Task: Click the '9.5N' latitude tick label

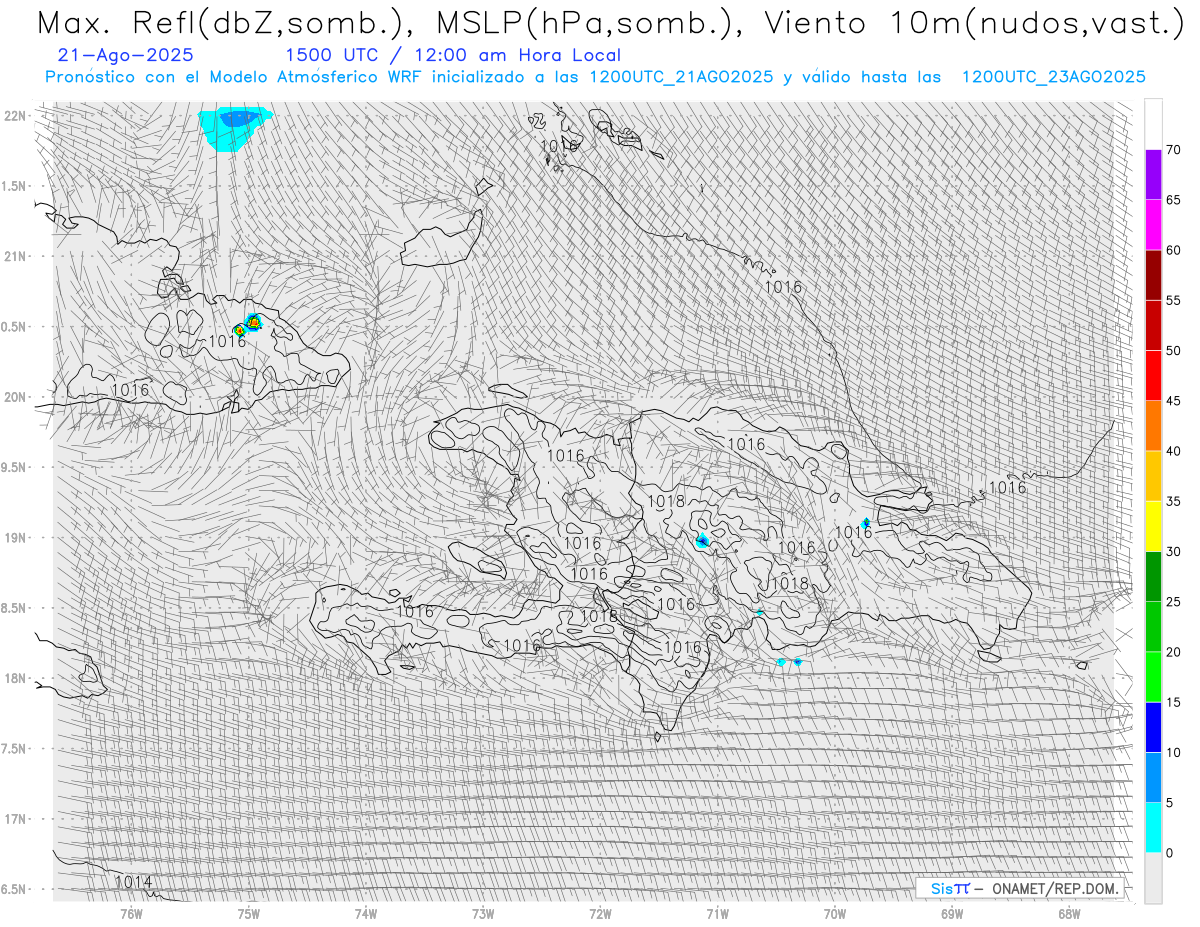Action: click(x=14, y=467)
